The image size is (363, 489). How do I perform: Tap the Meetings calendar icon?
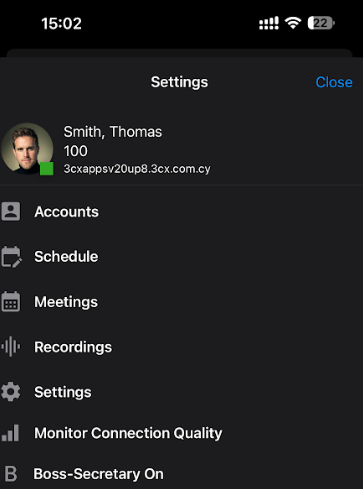pos(11,302)
